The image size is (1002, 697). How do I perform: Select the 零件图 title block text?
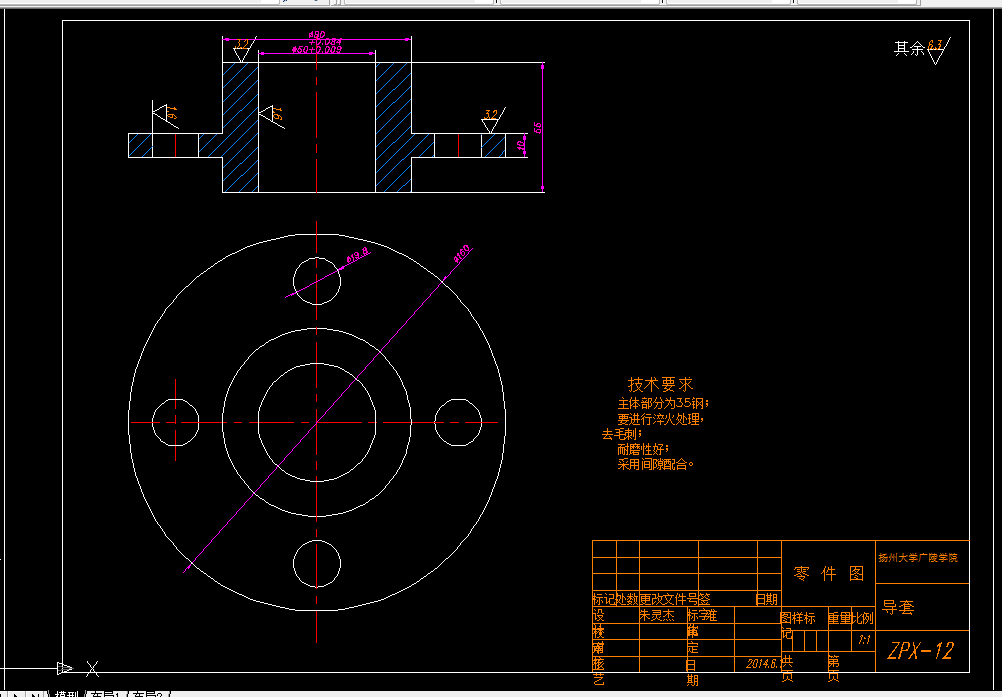point(829,574)
